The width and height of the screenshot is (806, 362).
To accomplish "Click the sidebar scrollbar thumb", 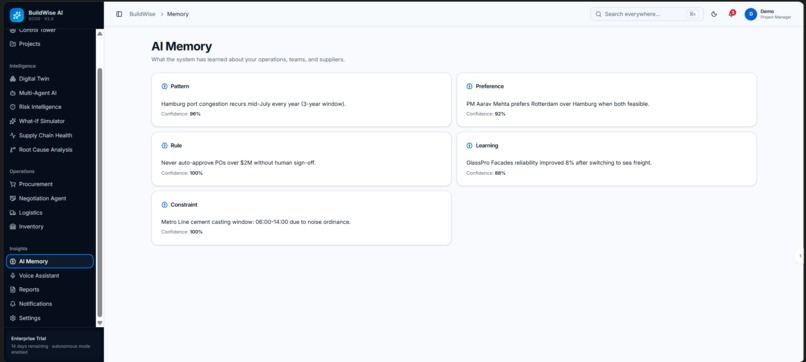I will [100, 193].
